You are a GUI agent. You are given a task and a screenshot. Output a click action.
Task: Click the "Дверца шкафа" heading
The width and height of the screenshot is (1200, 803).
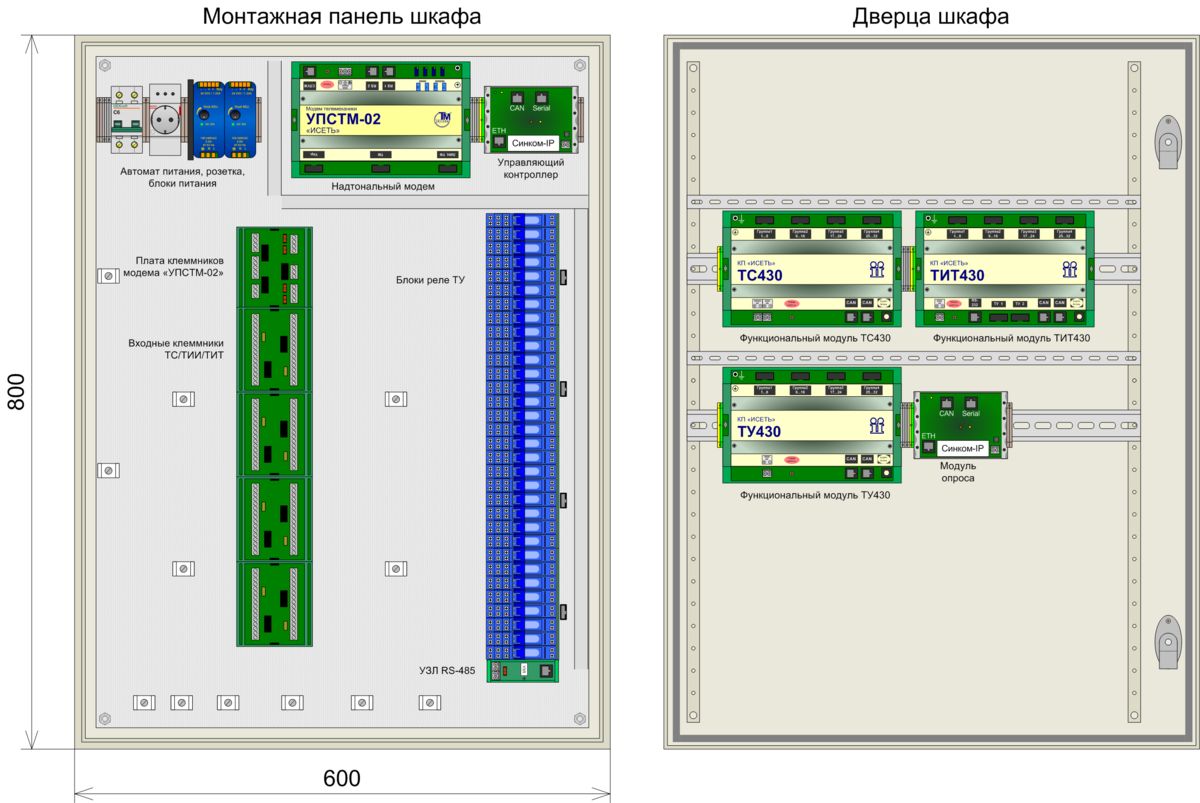coord(930,17)
